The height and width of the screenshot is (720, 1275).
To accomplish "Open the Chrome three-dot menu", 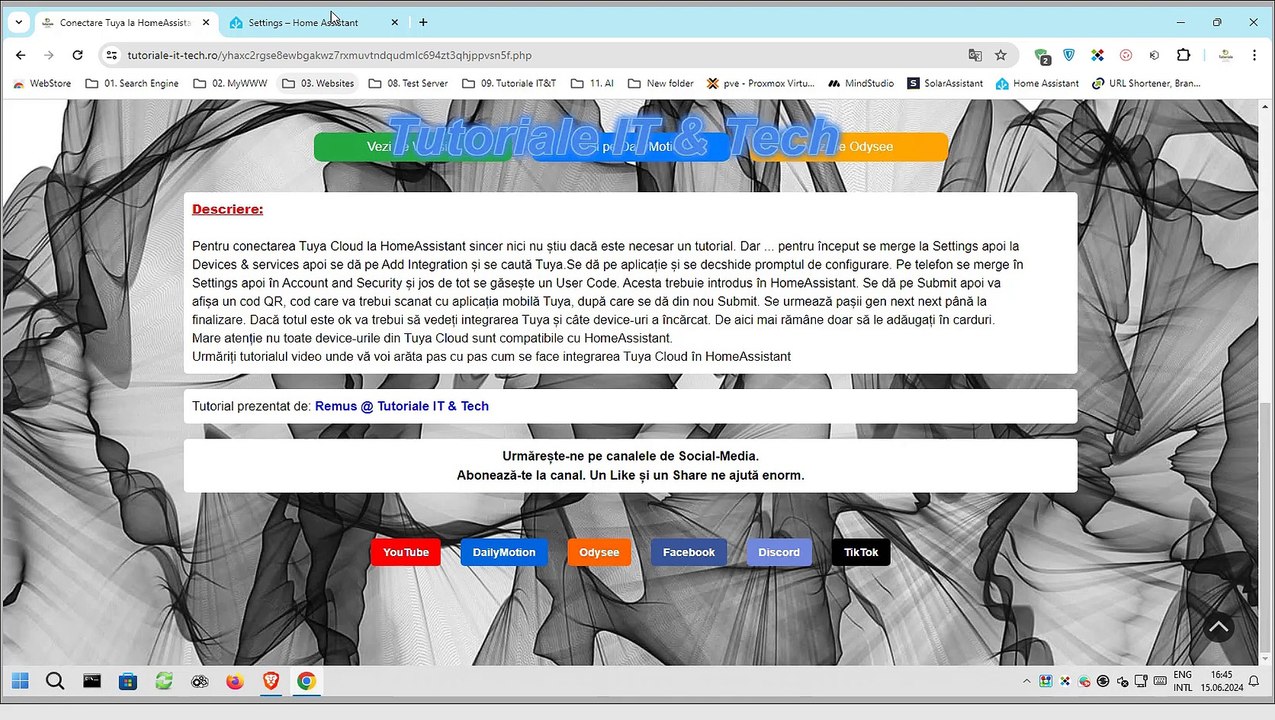I will (x=1254, y=55).
